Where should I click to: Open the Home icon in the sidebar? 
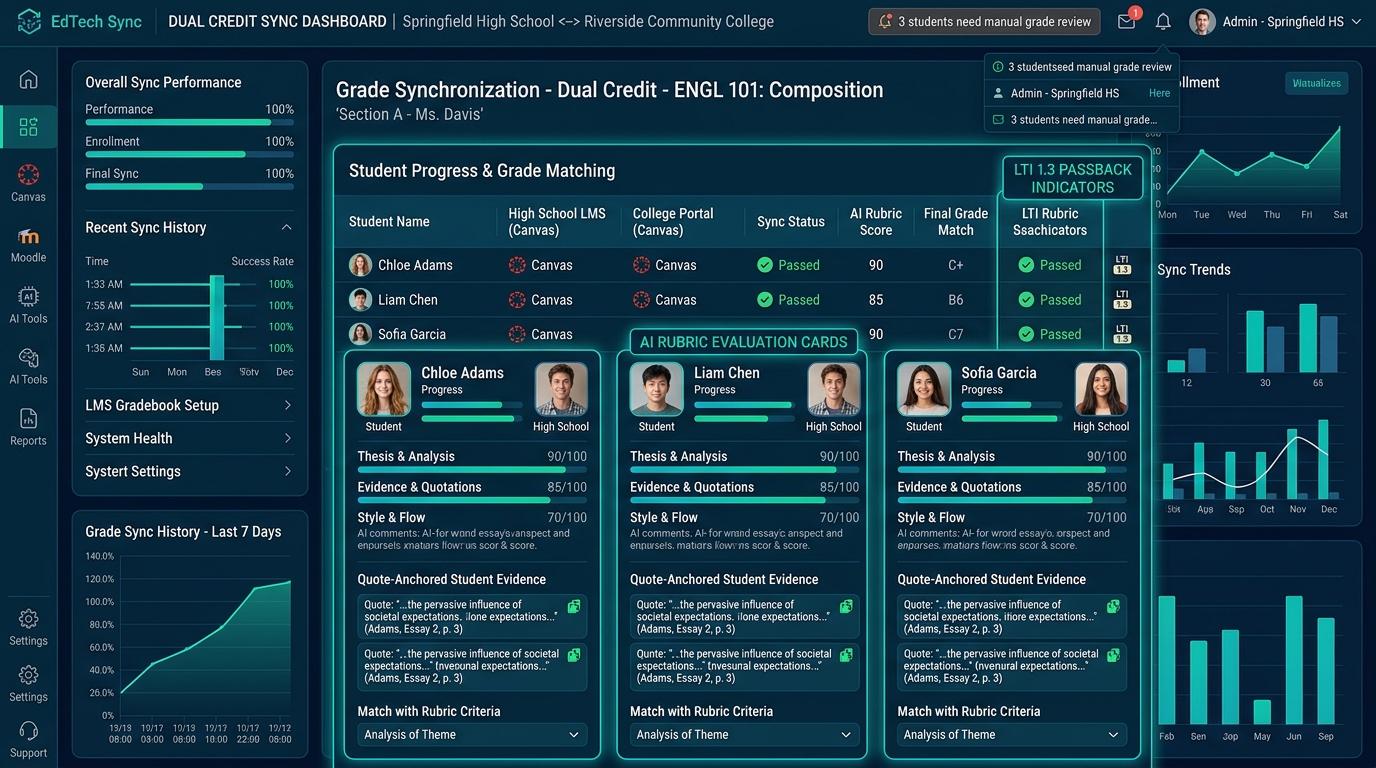(x=28, y=79)
